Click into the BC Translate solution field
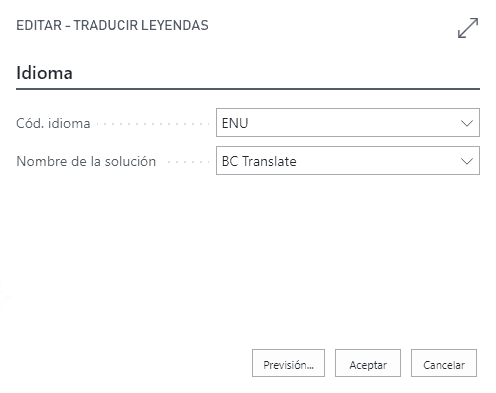Image resolution: width=496 pixels, height=393 pixels. 348,160
